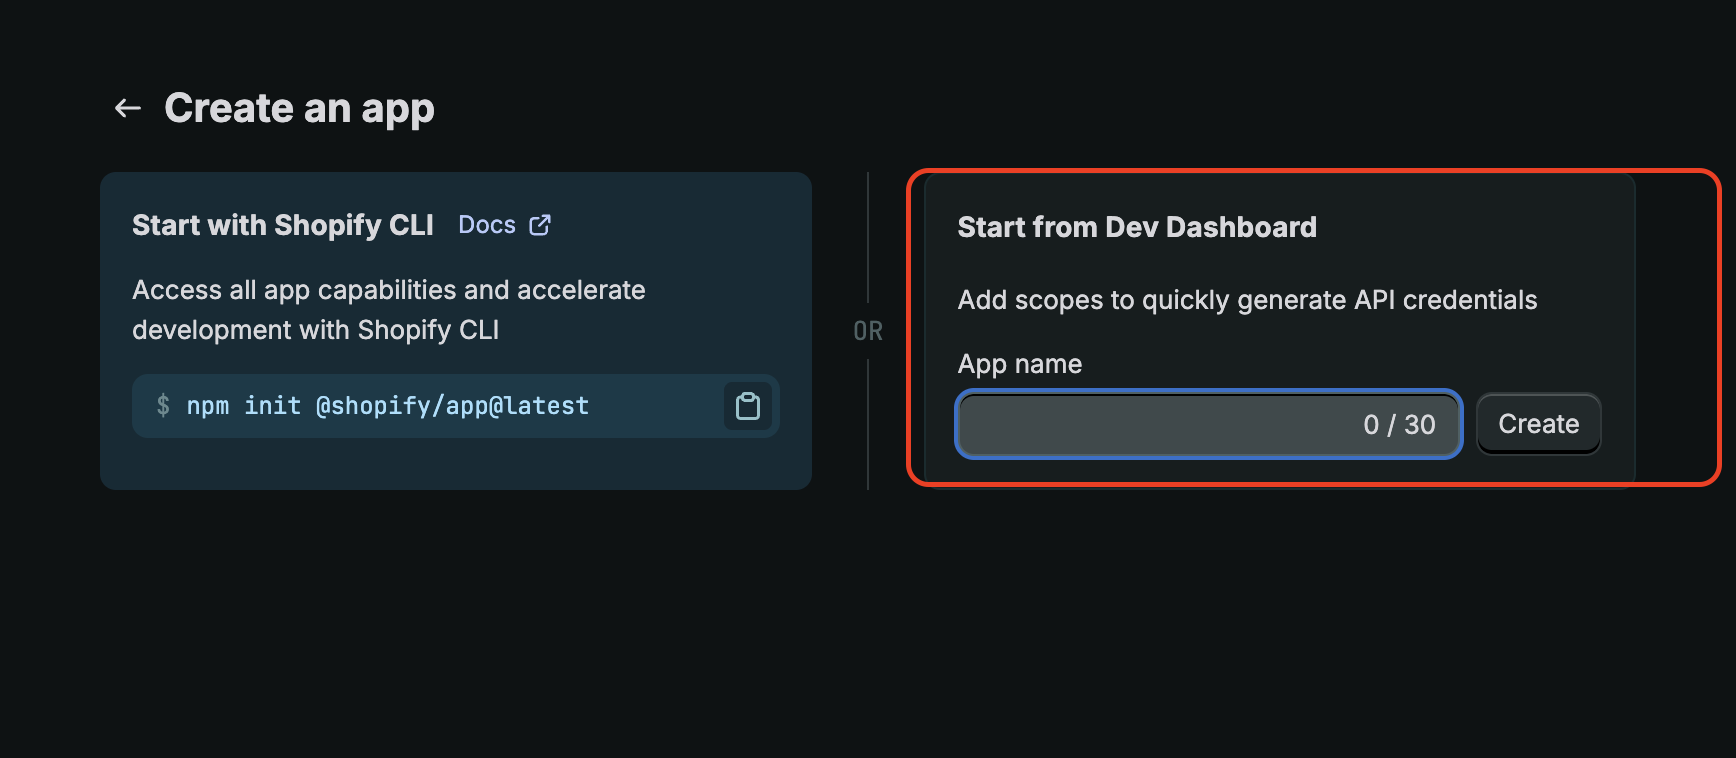The image size is (1736, 758).
Task: Click 'Access all app capabilities' description text
Action: [389, 310]
